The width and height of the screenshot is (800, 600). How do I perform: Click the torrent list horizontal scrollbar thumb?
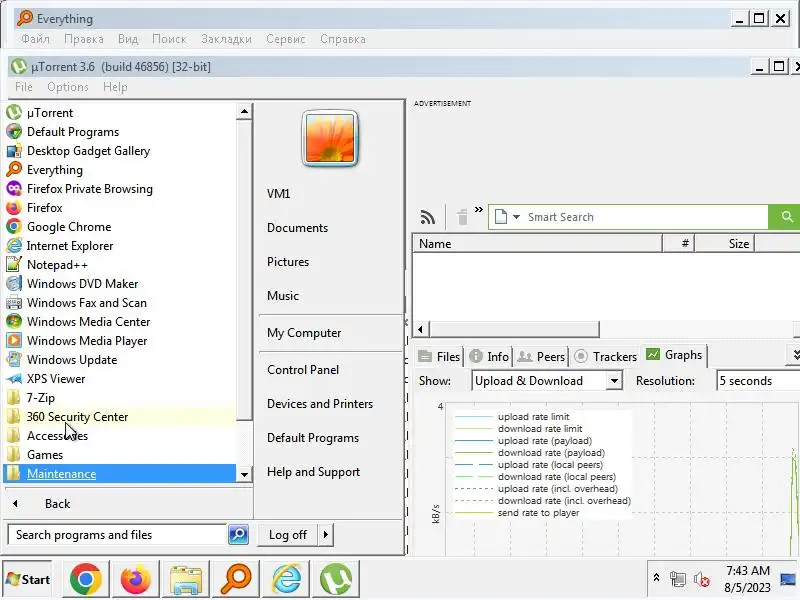pyautogui.click(x=514, y=329)
